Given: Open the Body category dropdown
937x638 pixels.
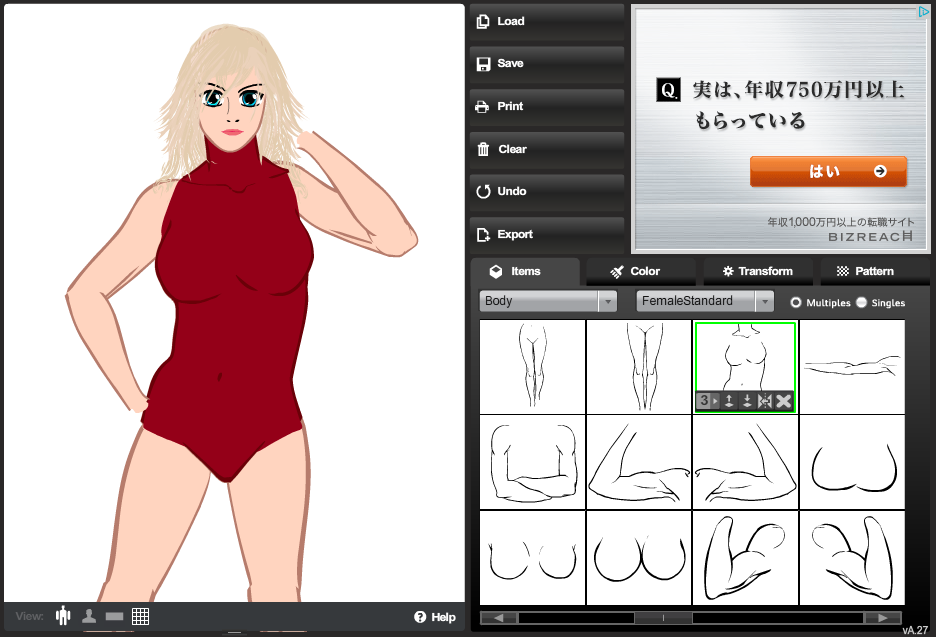Looking at the screenshot, I should [x=549, y=301].
